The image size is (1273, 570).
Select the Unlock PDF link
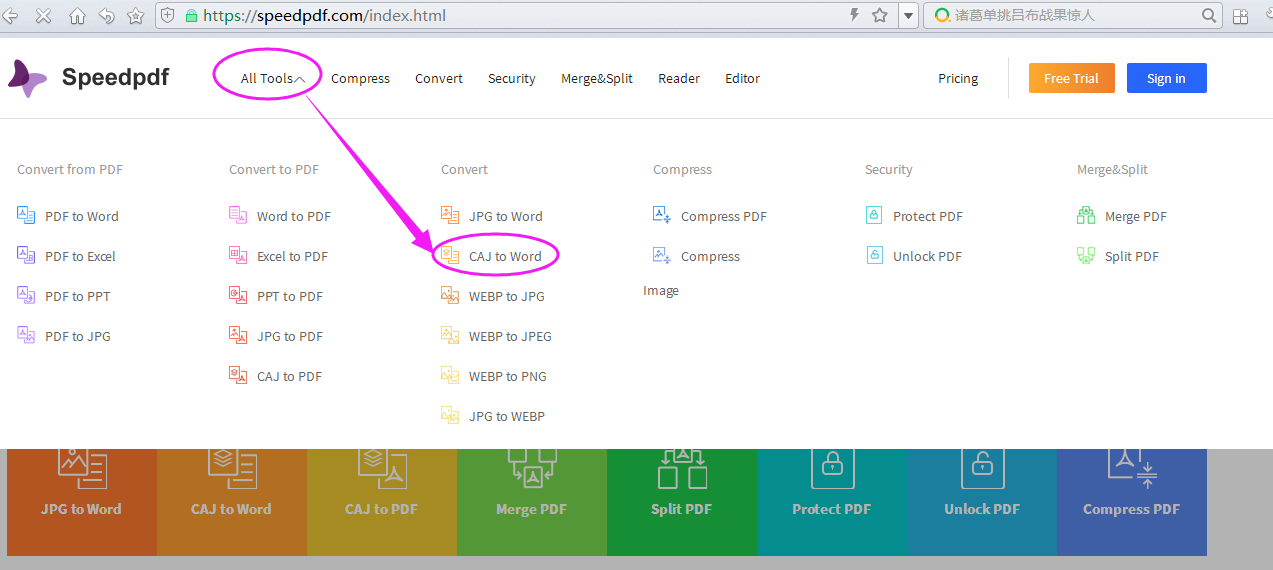point(927,256)
